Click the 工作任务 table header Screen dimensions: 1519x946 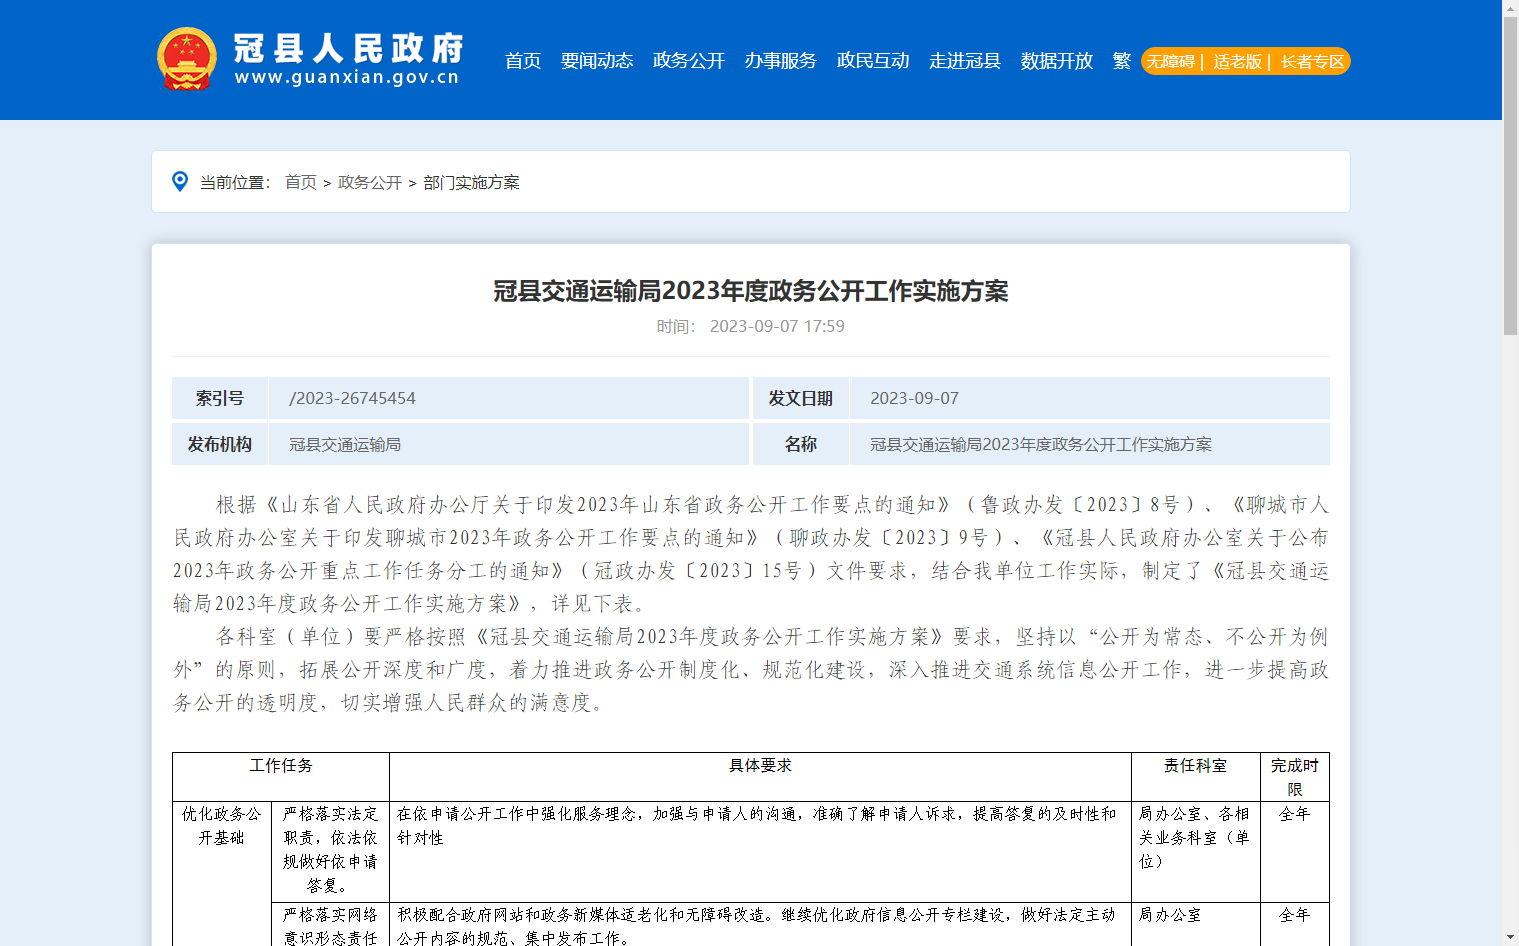click(x=281, y=777)
